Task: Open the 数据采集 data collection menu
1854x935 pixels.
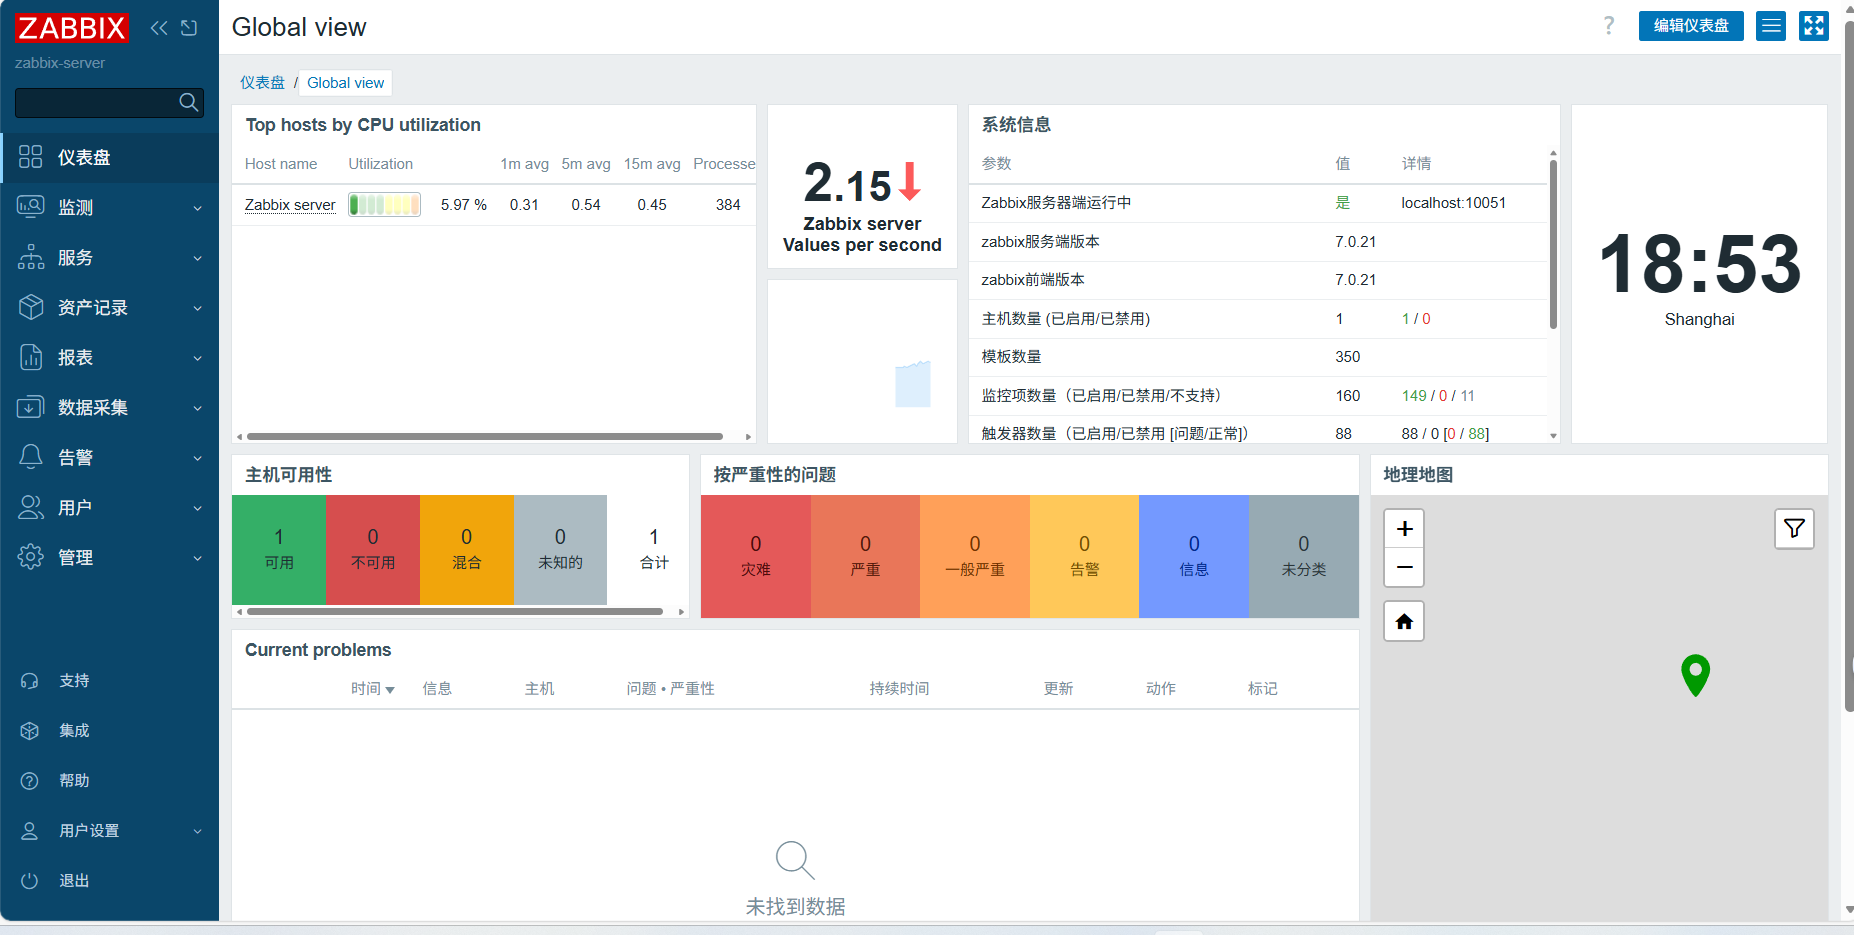Action: click(x=110, y=407)
